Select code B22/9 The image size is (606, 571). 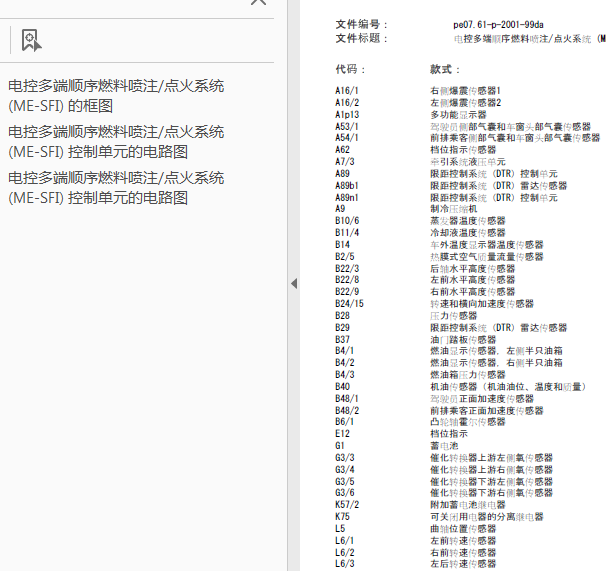[347, 291]
